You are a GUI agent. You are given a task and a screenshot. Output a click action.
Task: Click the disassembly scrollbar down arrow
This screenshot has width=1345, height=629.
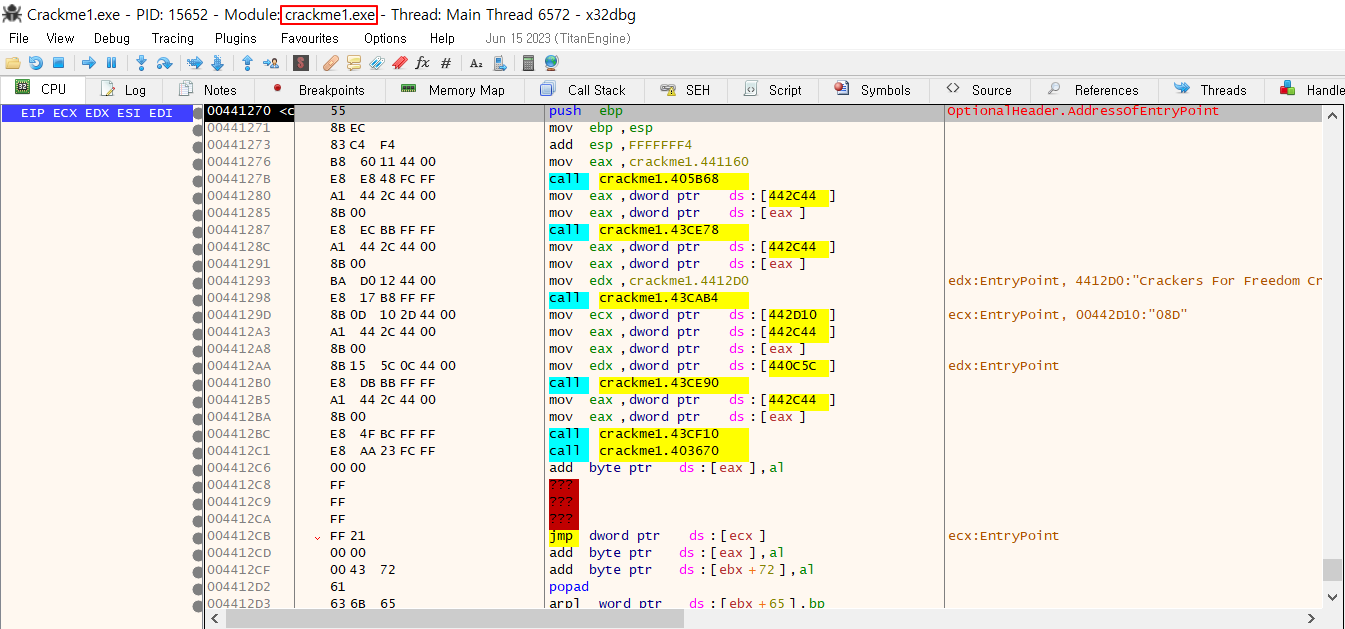click(1332, 597)
